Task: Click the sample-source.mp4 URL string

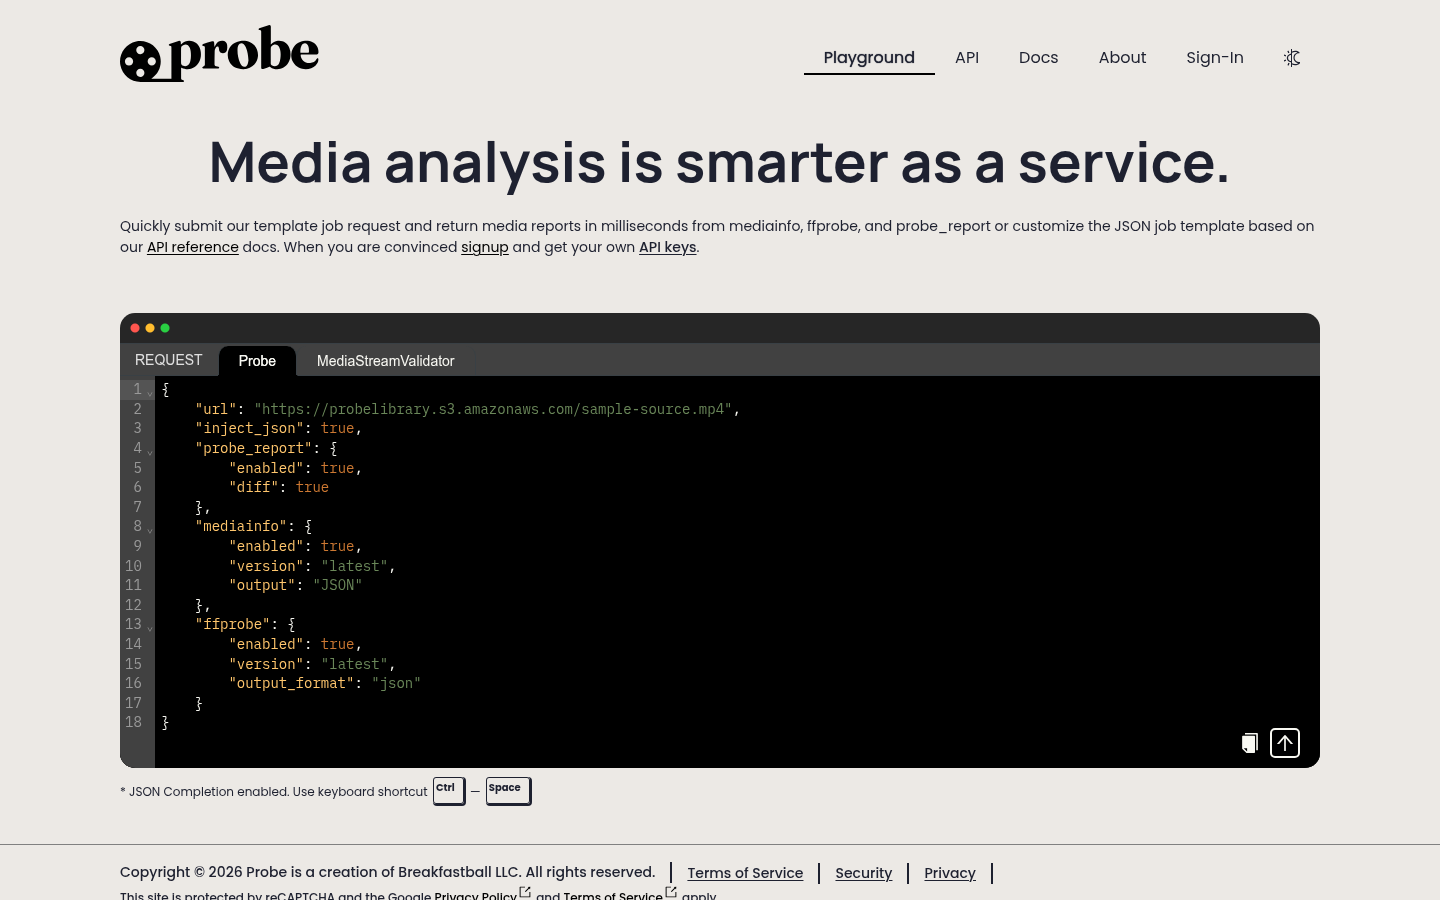Action: coord(493,409)
